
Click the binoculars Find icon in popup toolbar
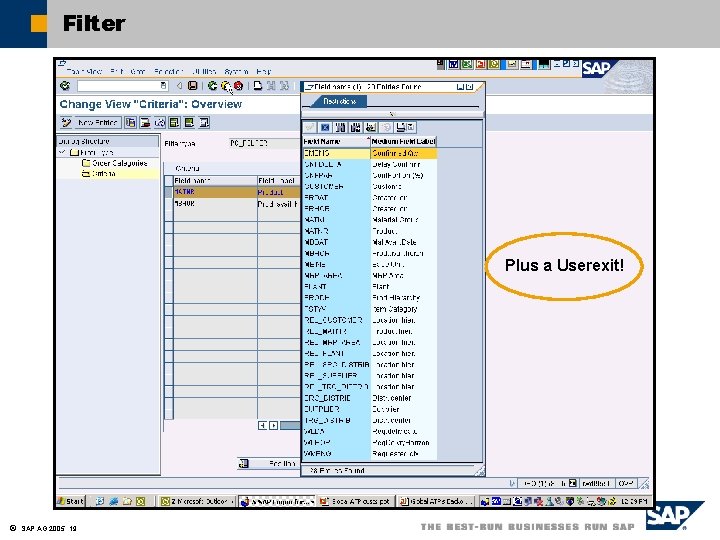pyautogui.click(x=340, y=127)
